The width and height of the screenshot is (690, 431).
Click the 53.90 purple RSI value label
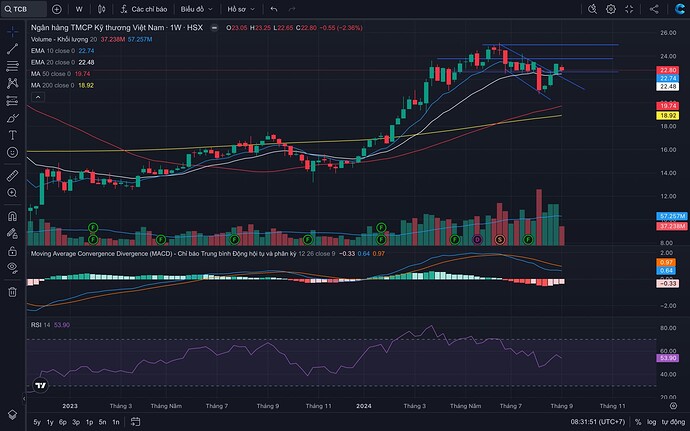pyautogui.click(x=668, y=358)
